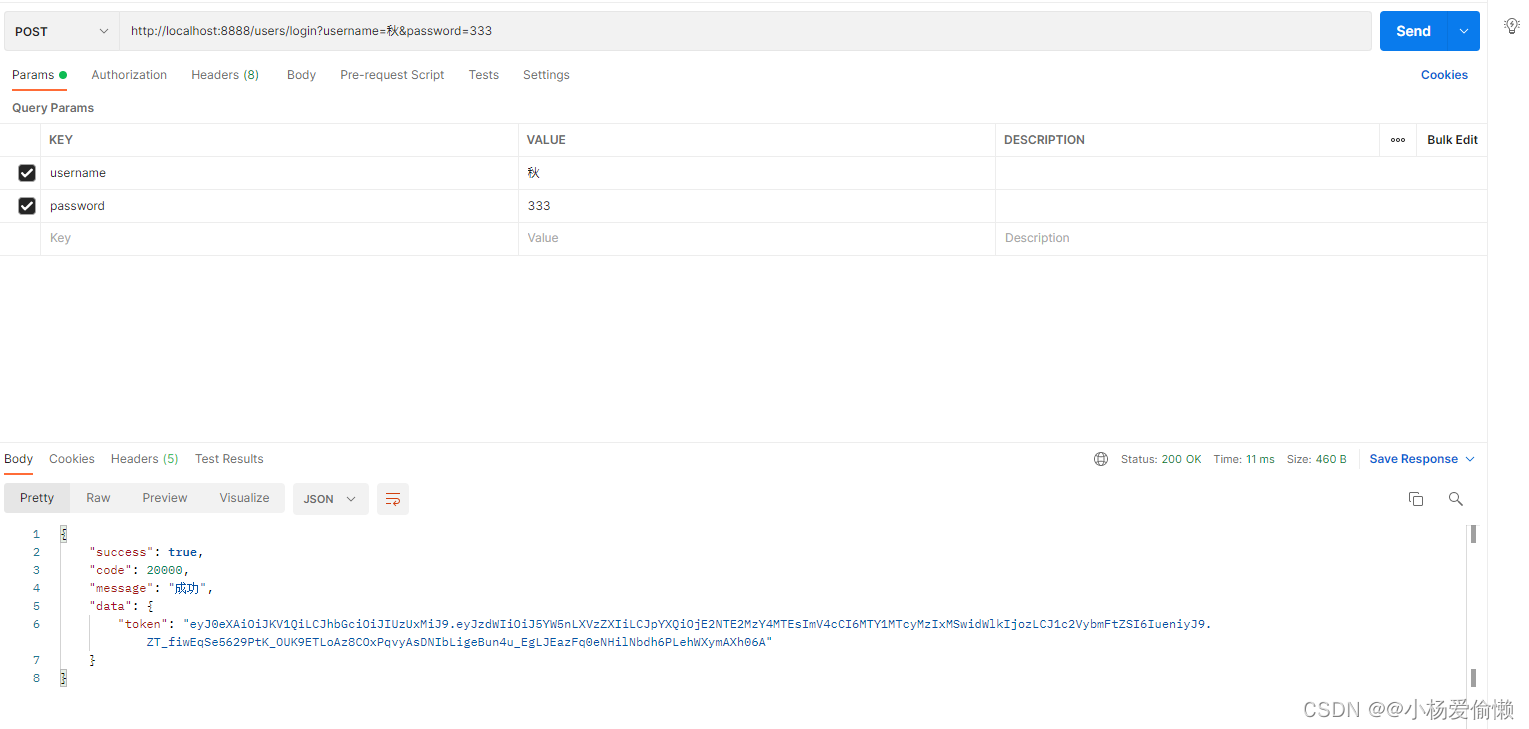Open the Send button dropdown arrow
Screen dimensions: 1529x729
(1463, 31)
